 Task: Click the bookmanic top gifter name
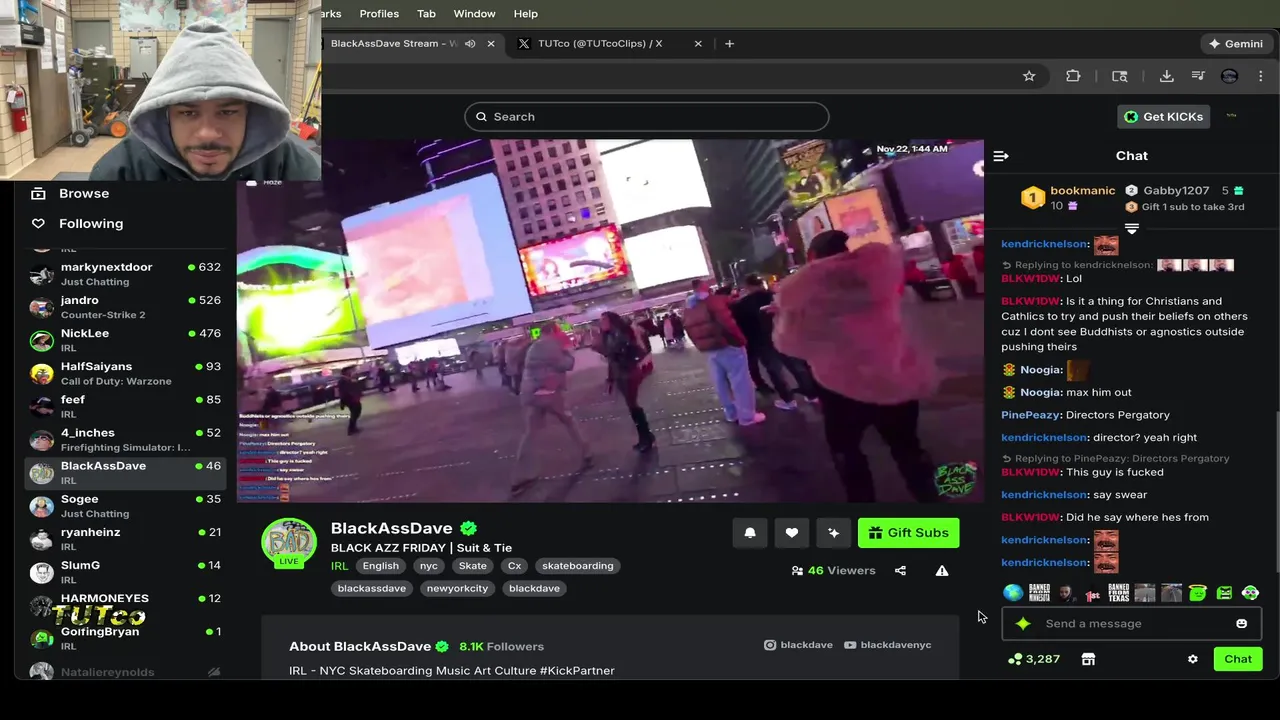point(1082,191)
